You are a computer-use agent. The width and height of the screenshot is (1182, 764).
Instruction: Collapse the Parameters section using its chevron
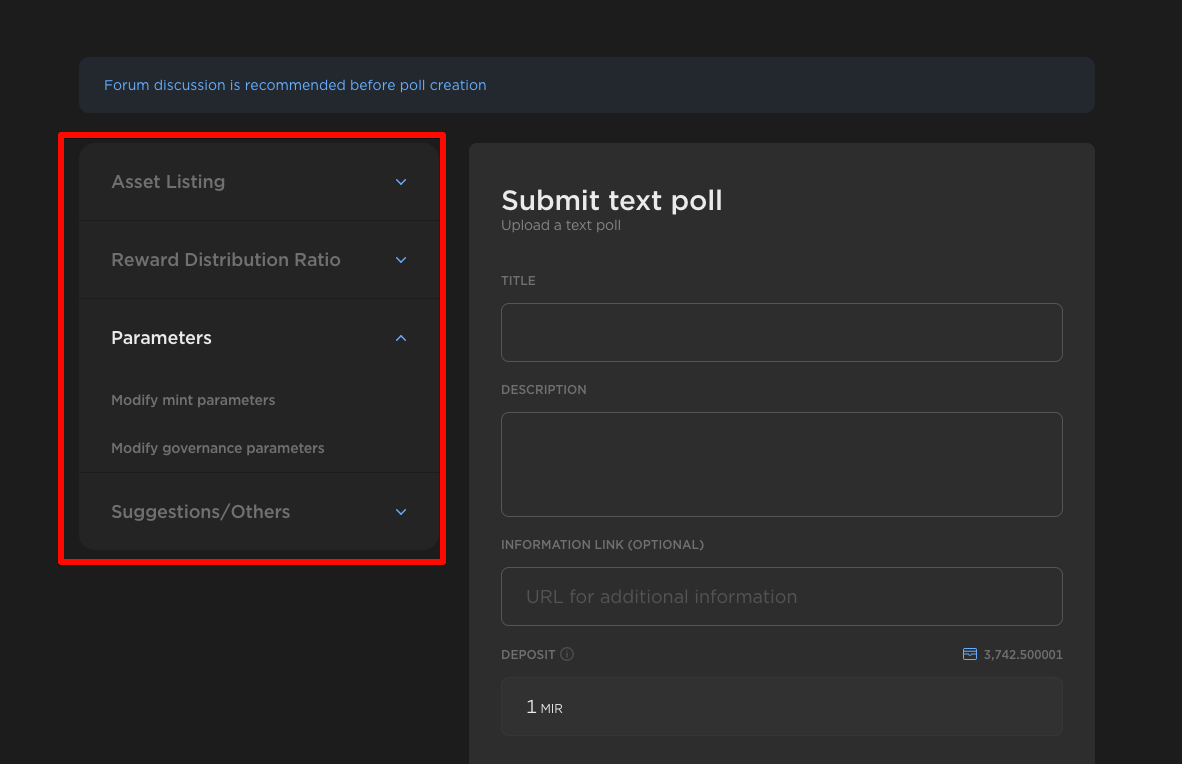(x=401, y=338)
